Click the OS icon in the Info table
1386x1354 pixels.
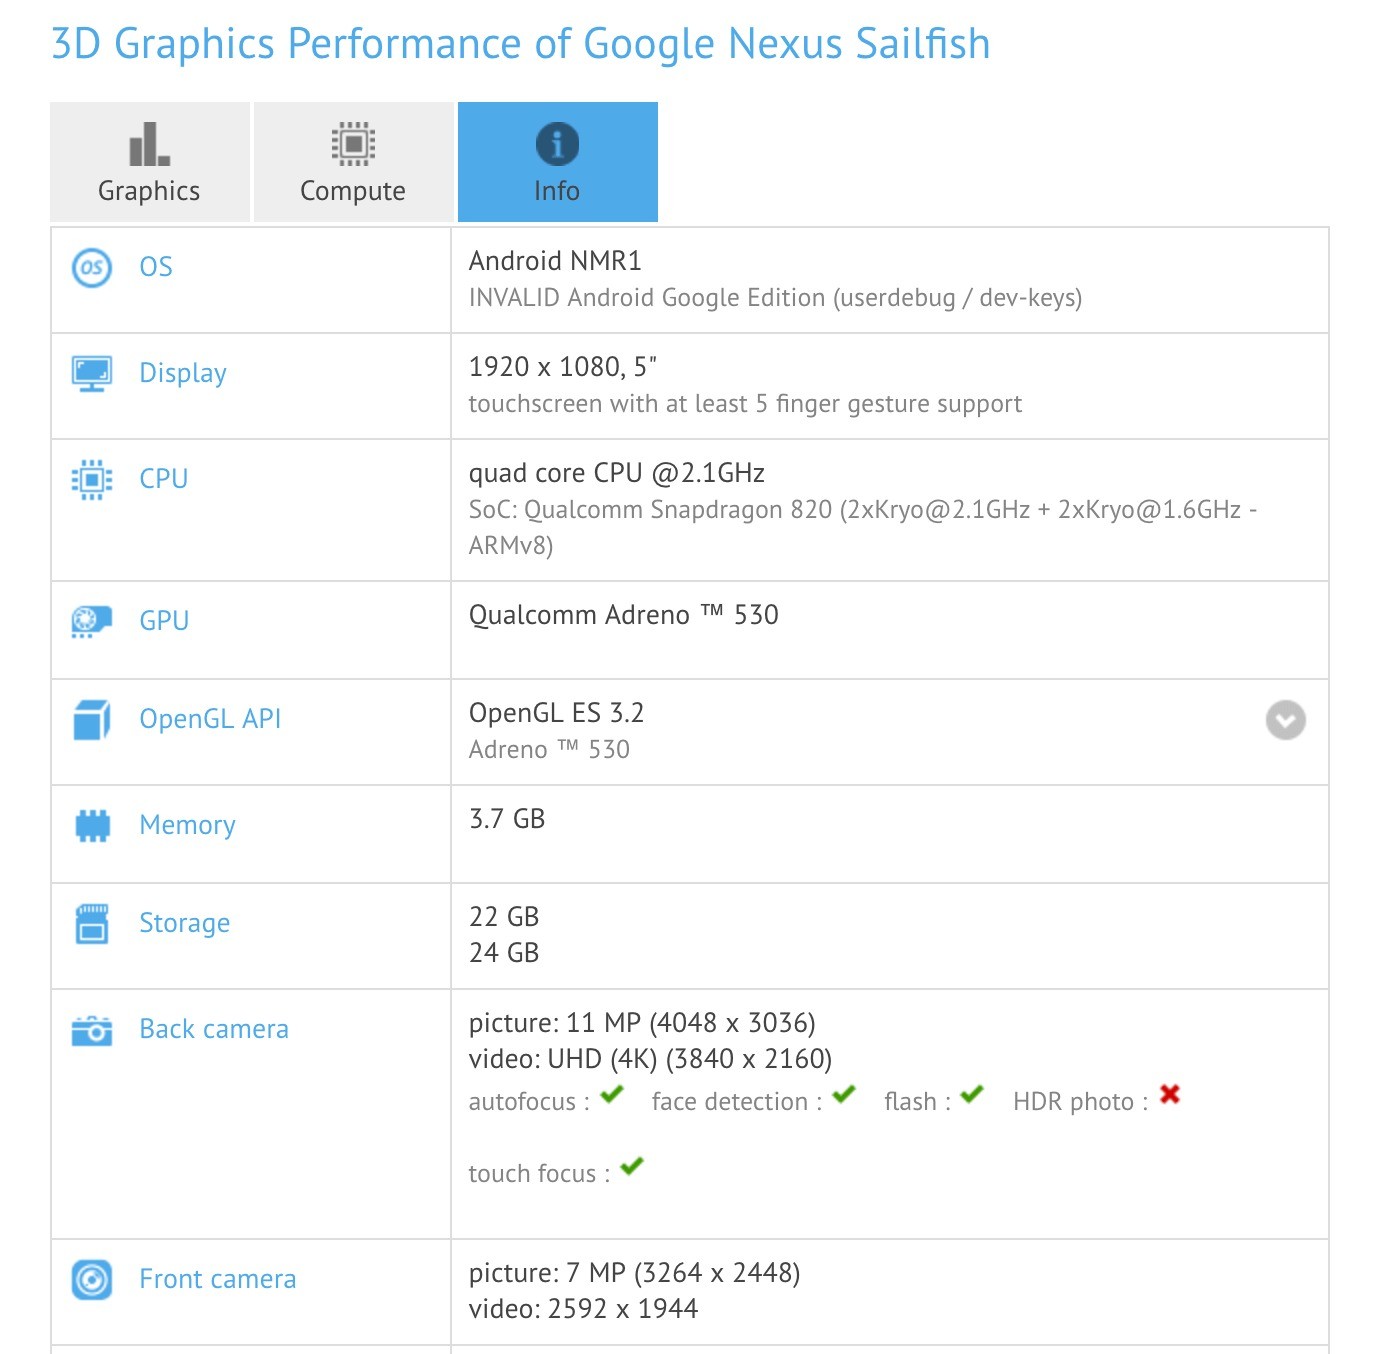coord(91,265)
